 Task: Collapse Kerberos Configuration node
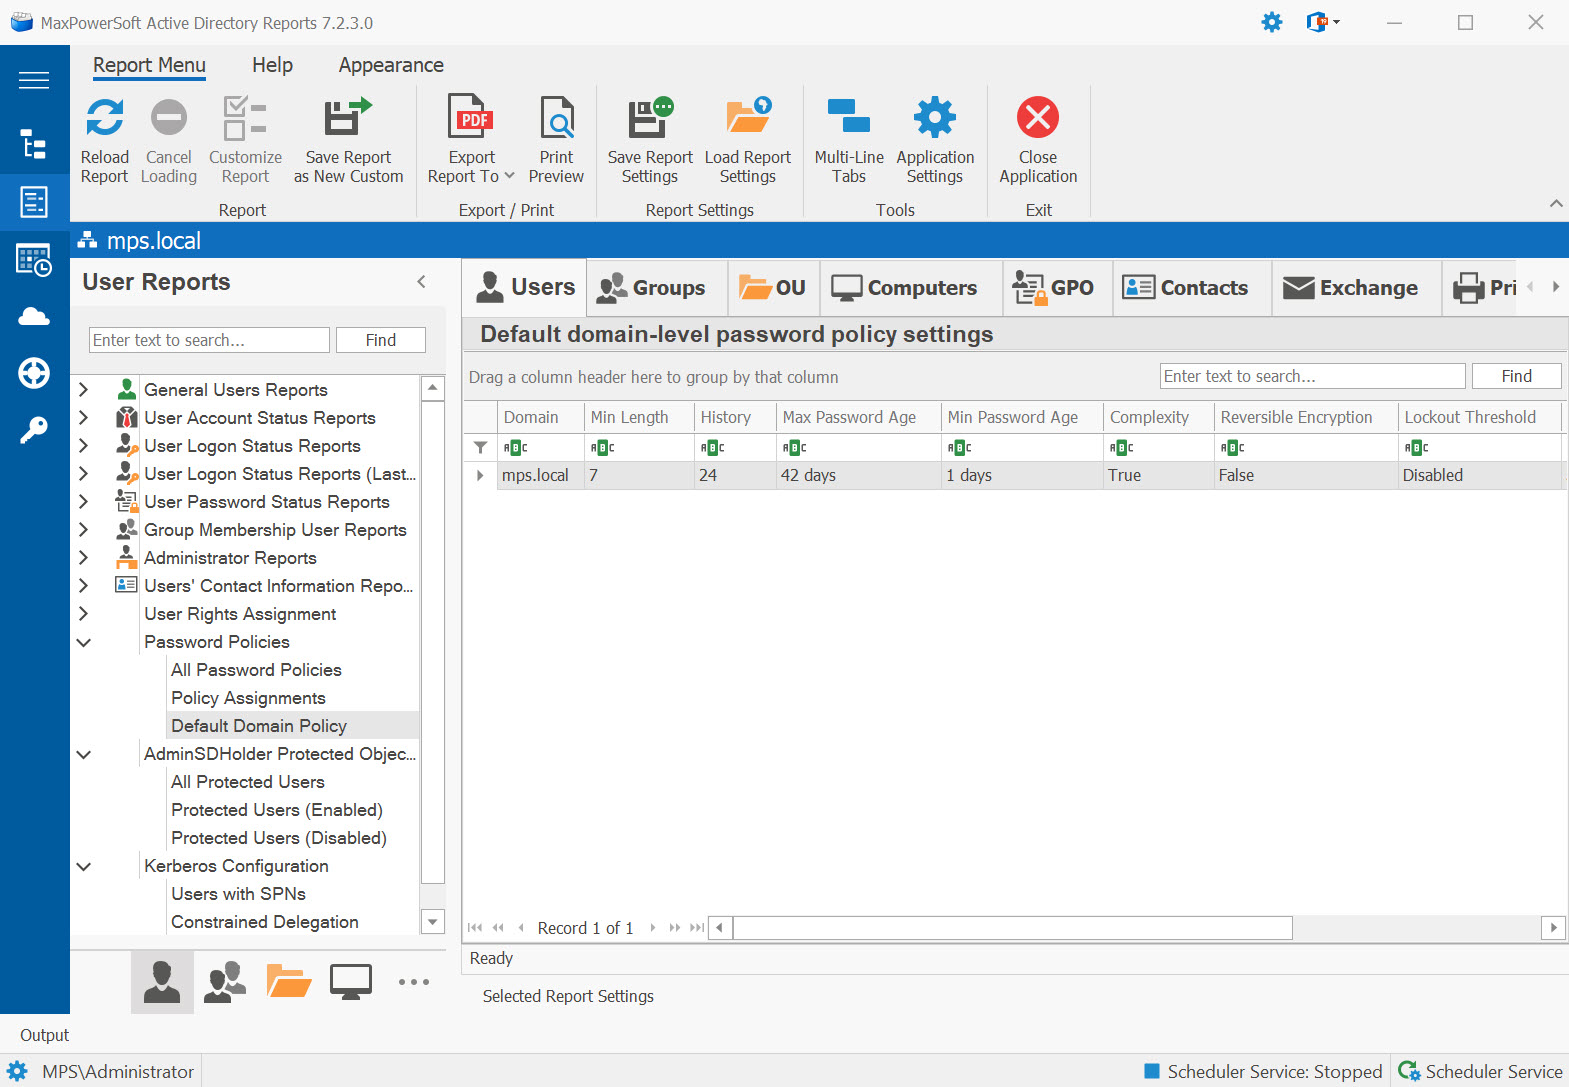point(84,866)
